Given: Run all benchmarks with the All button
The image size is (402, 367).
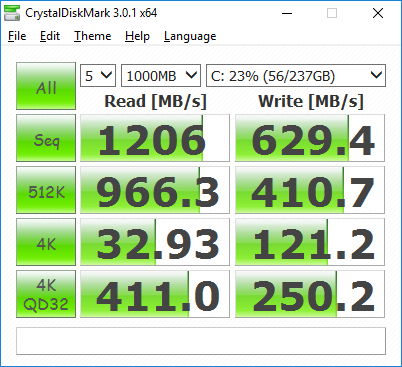Looking at the screenshot, I should click(46, 86).
